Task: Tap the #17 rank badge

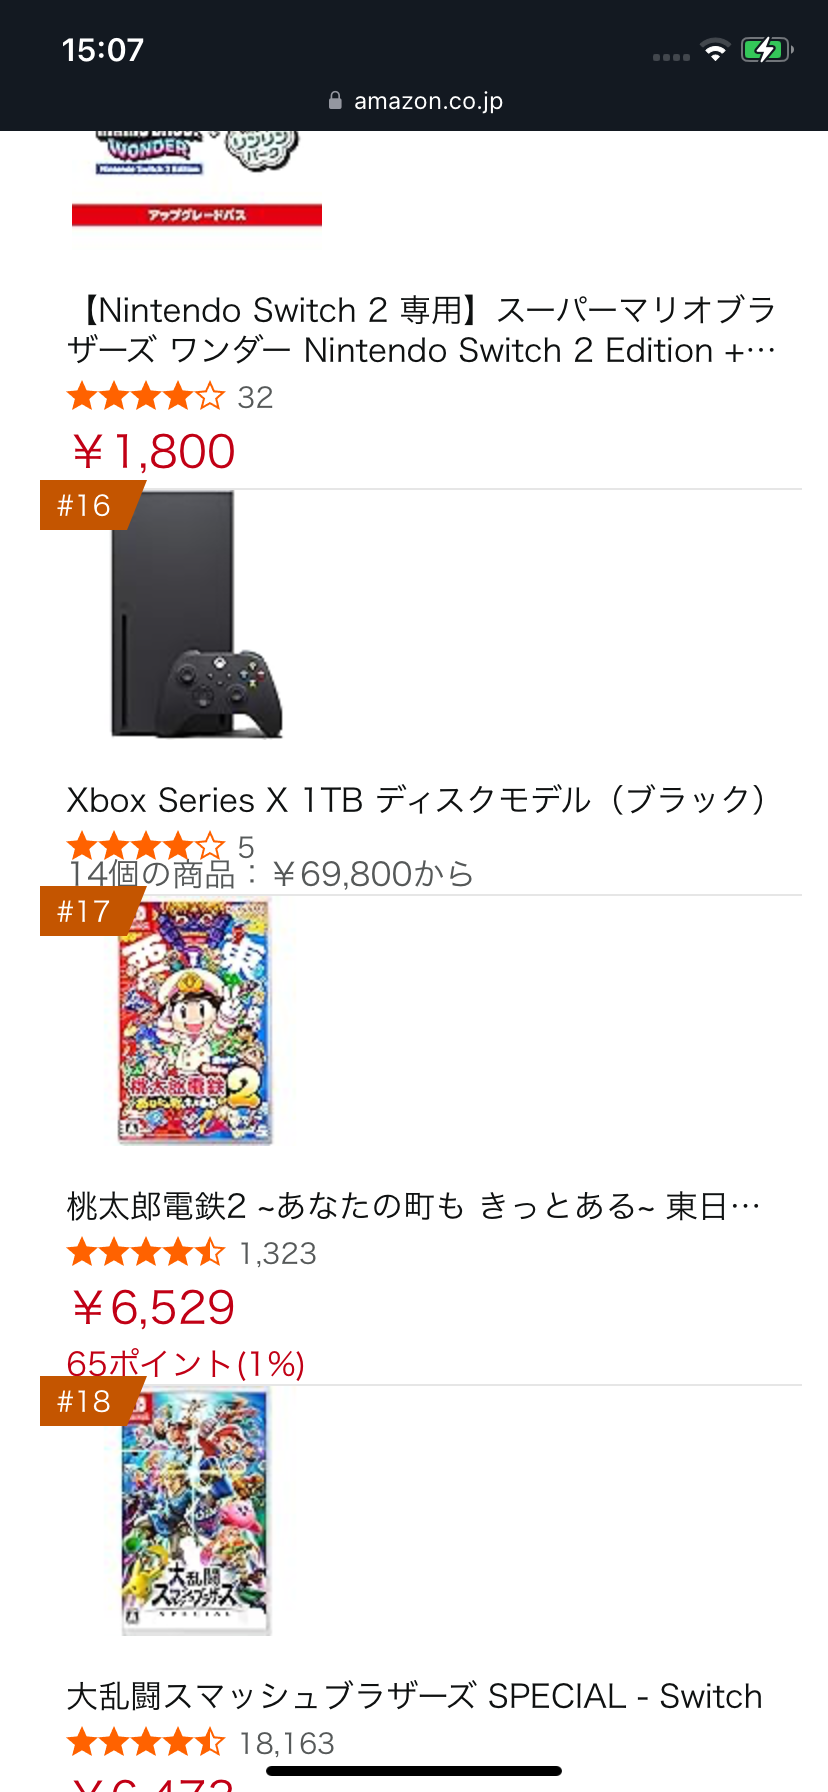Action: [85, 911]
